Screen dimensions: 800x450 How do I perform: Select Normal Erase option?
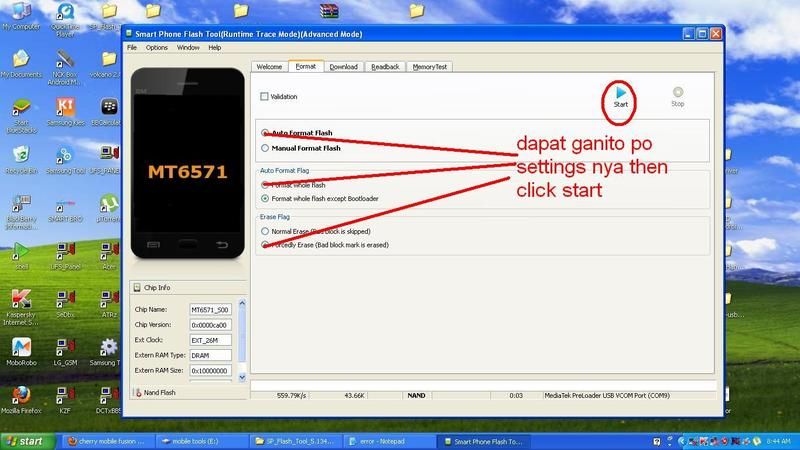(265, 231)
